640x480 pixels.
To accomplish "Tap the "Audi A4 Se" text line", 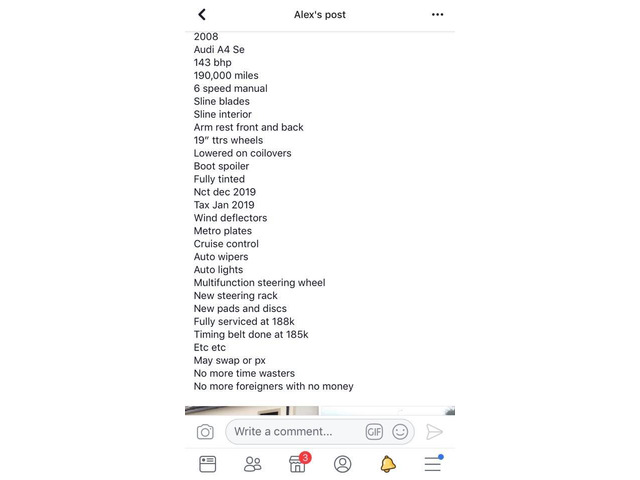I will click(219, 49).
